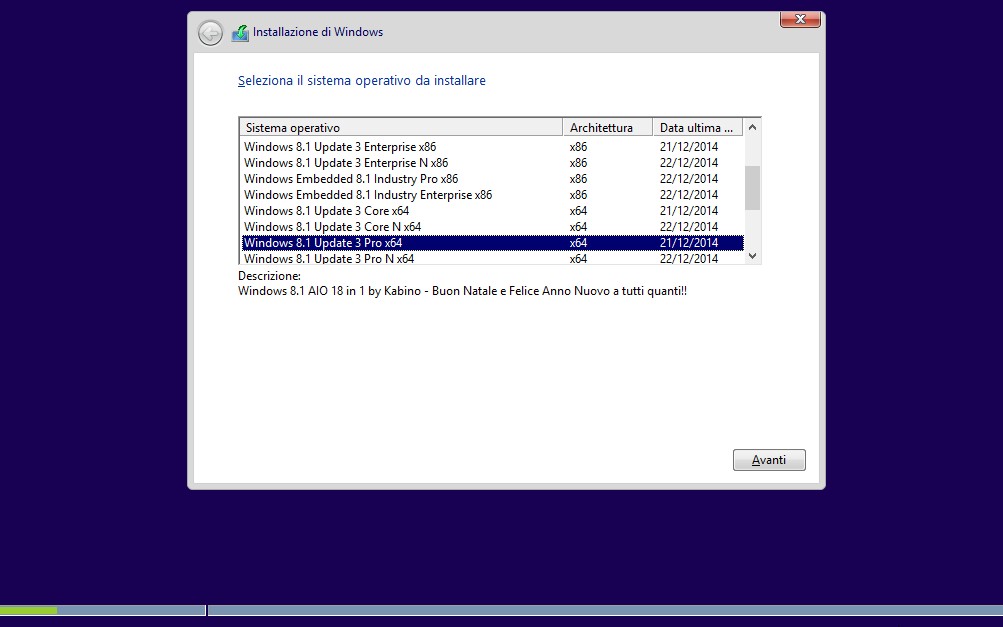Click the Installazione di Windows title text

click(318, 32)
